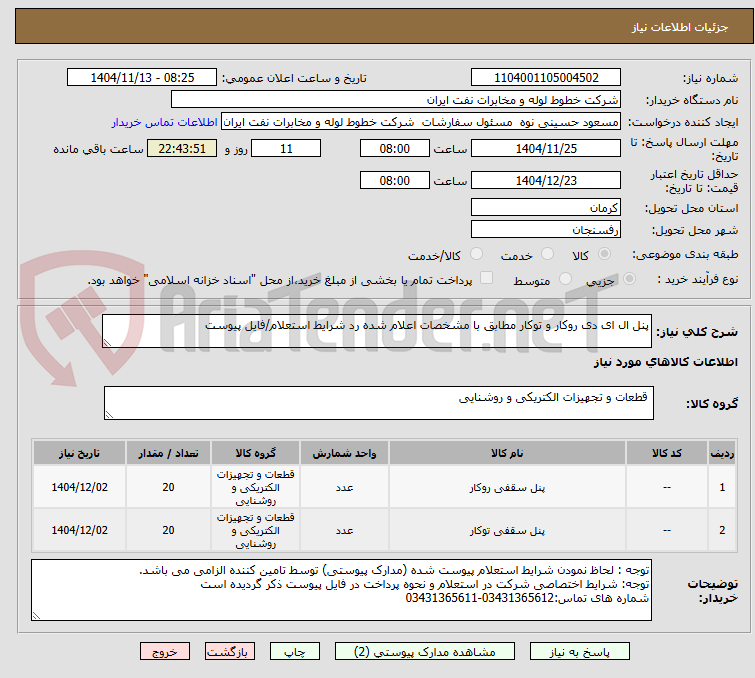The height and width of the screenshot is (678, 755).
Task: Click the announcement date field 1404/11/13 - 08:25
Action: pyautogui.click(x=142, y=78)
